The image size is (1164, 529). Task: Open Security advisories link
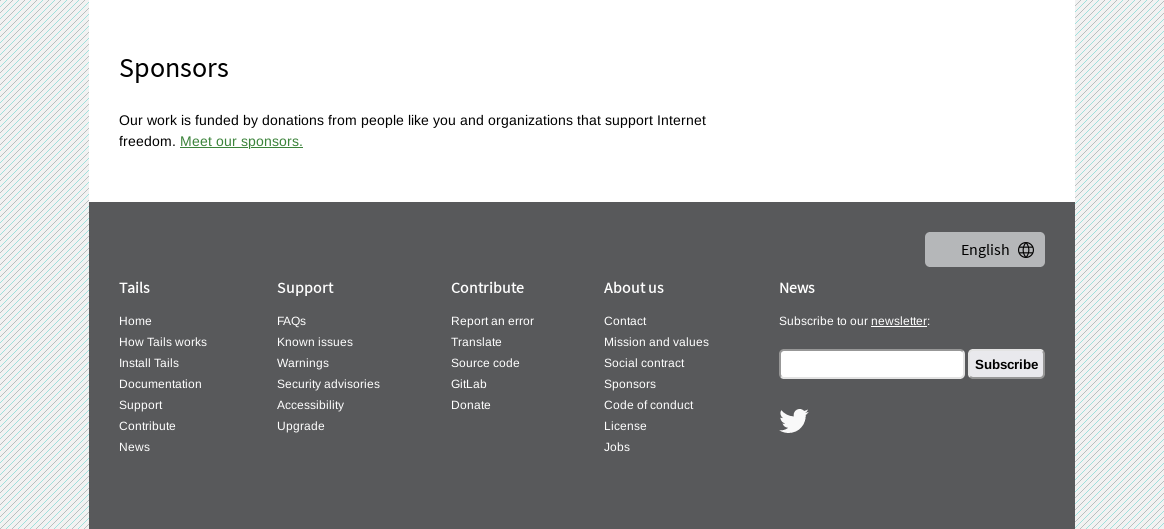(328, 384)
